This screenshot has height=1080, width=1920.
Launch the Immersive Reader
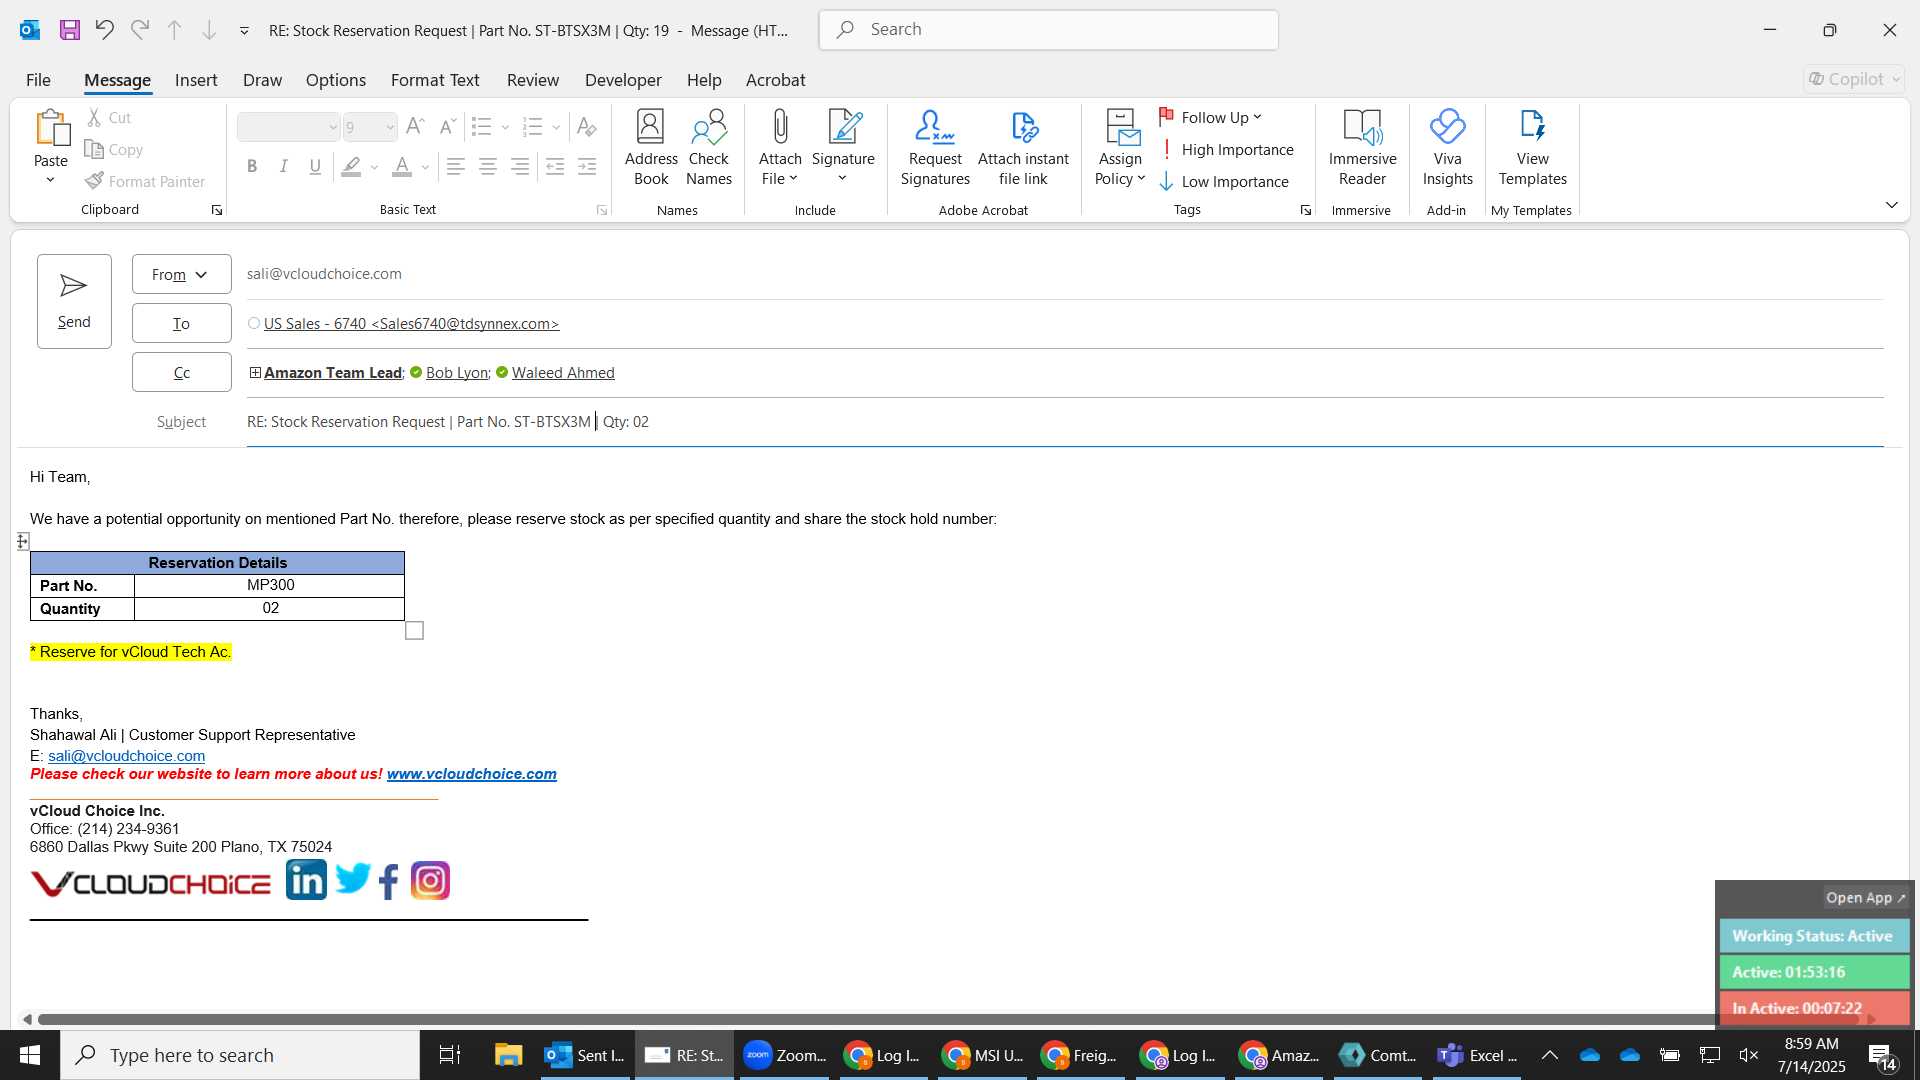click(1362, 148)
